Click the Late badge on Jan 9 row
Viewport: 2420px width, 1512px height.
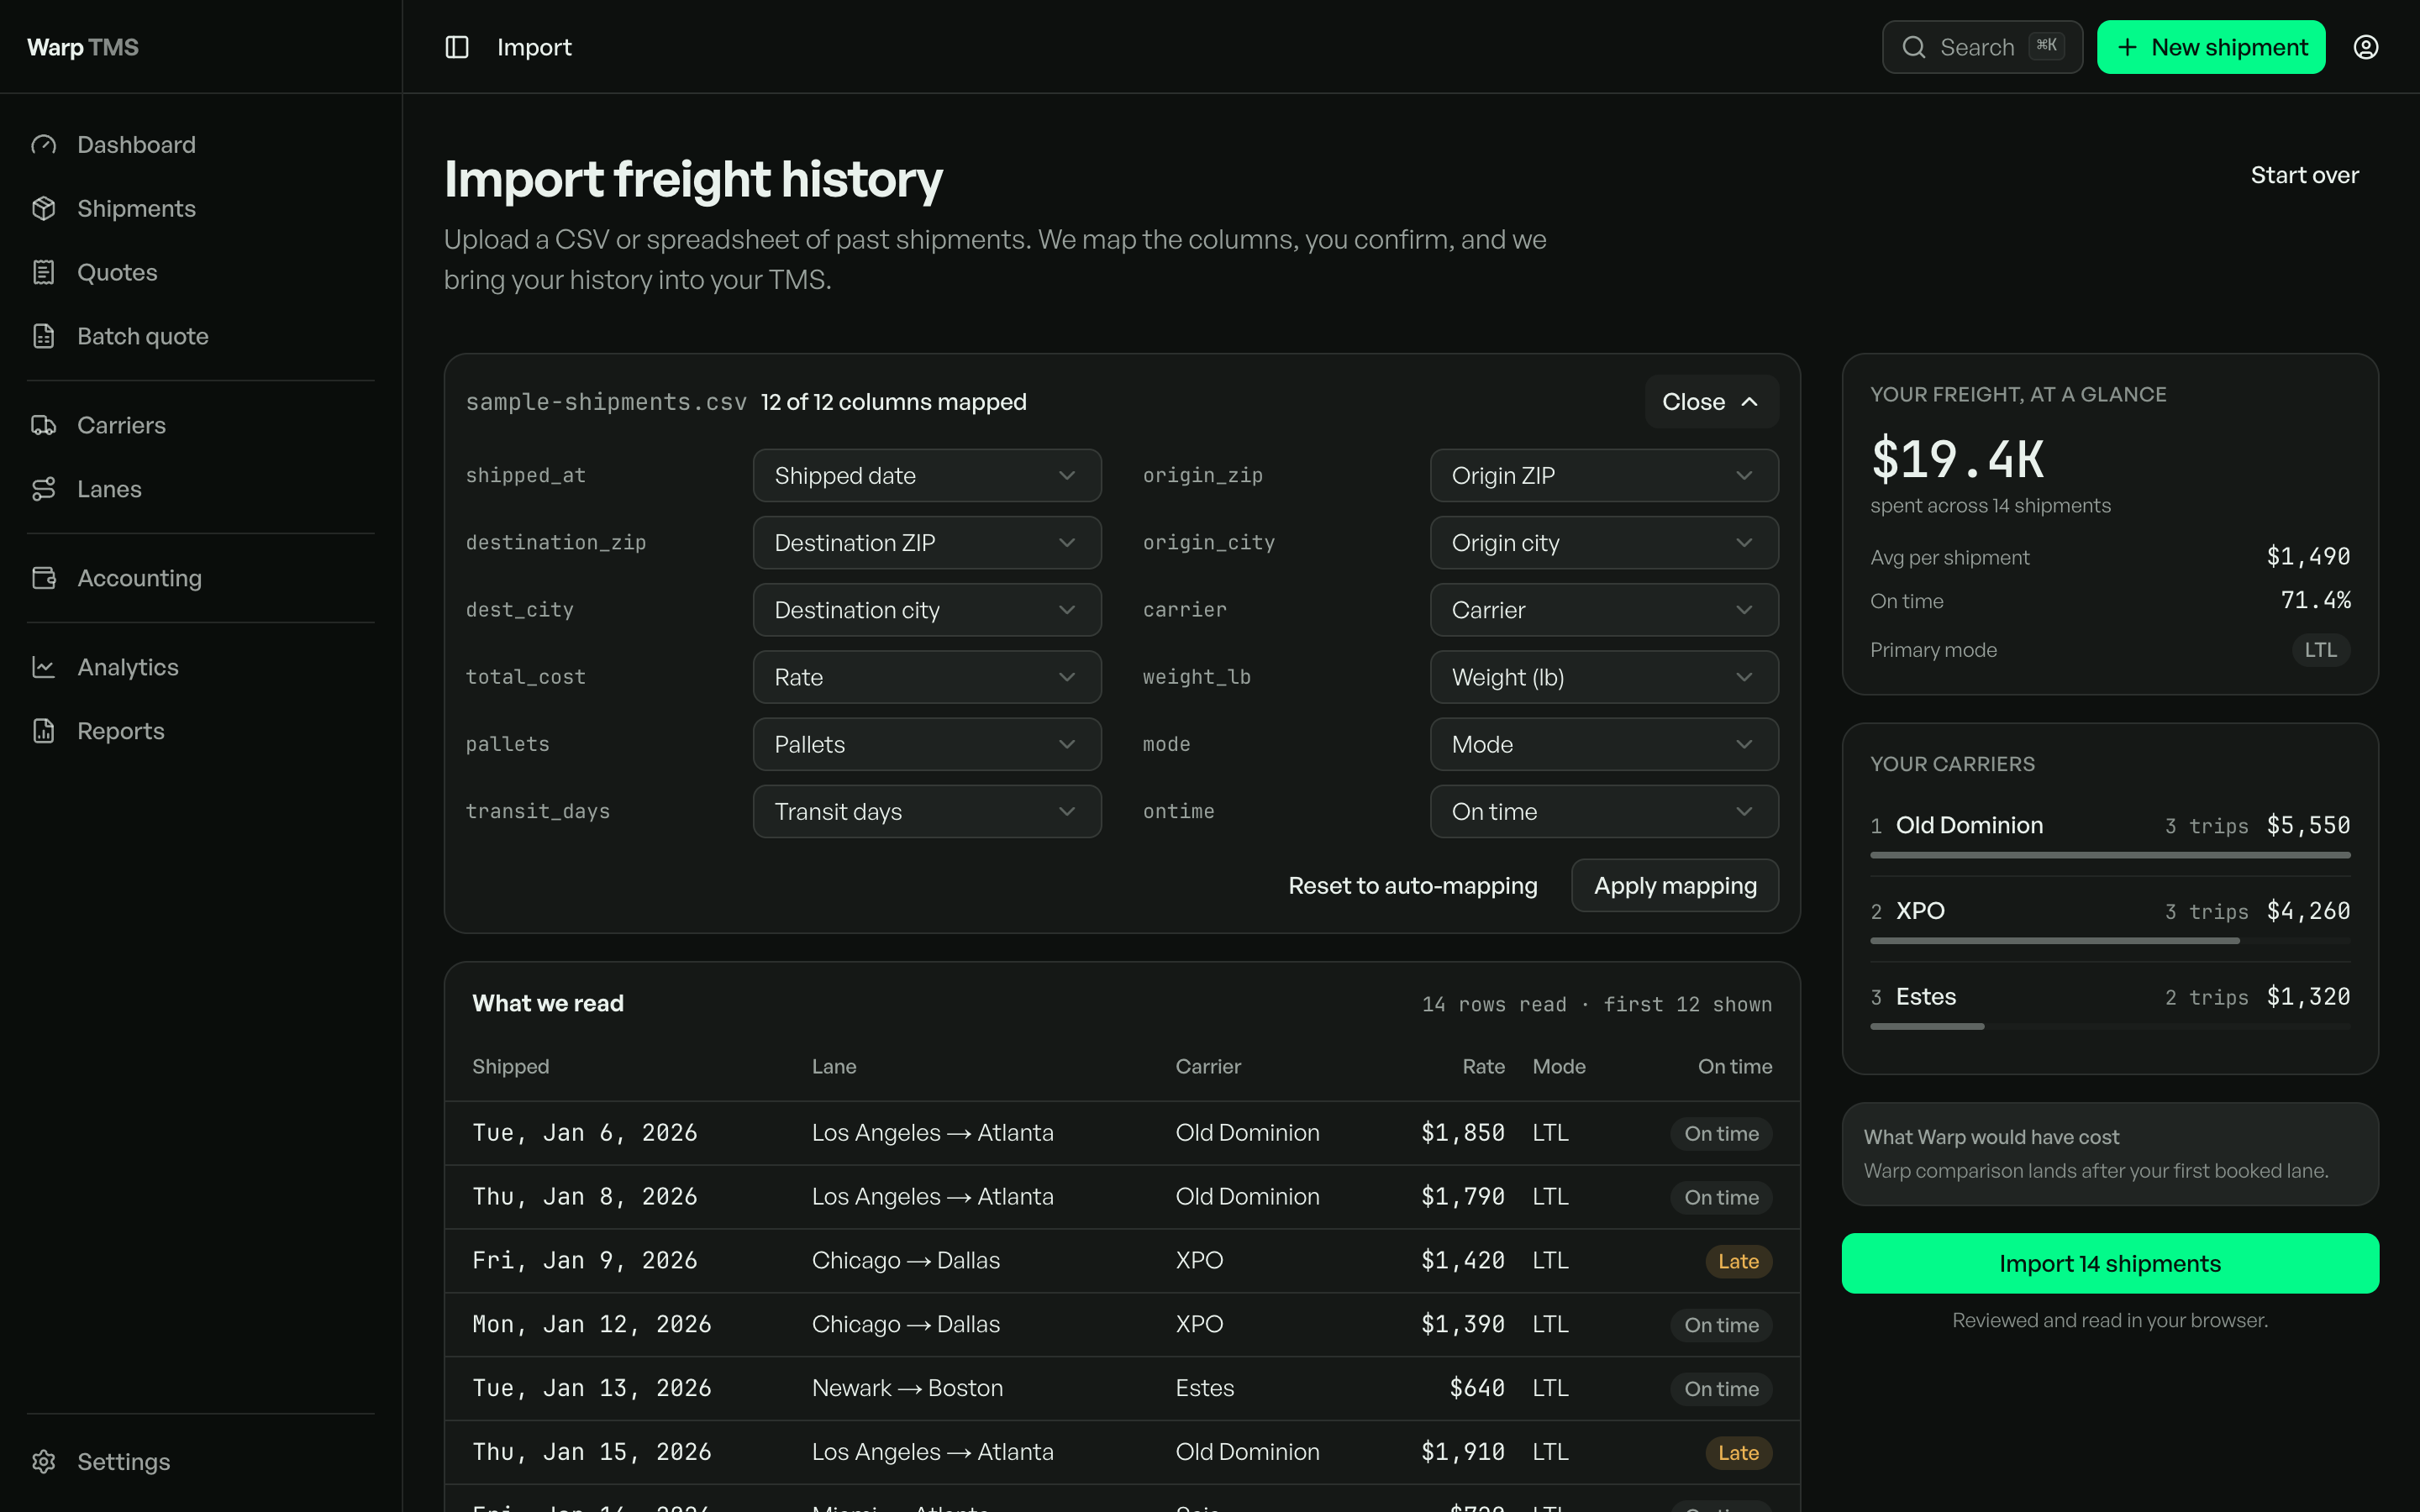click(x=1738, y=1261)
